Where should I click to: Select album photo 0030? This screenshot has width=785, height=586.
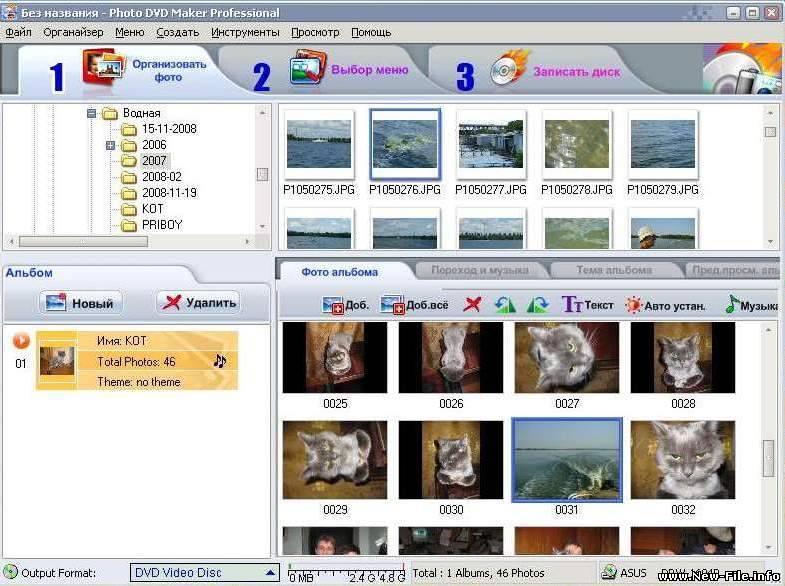coord(451,460)
